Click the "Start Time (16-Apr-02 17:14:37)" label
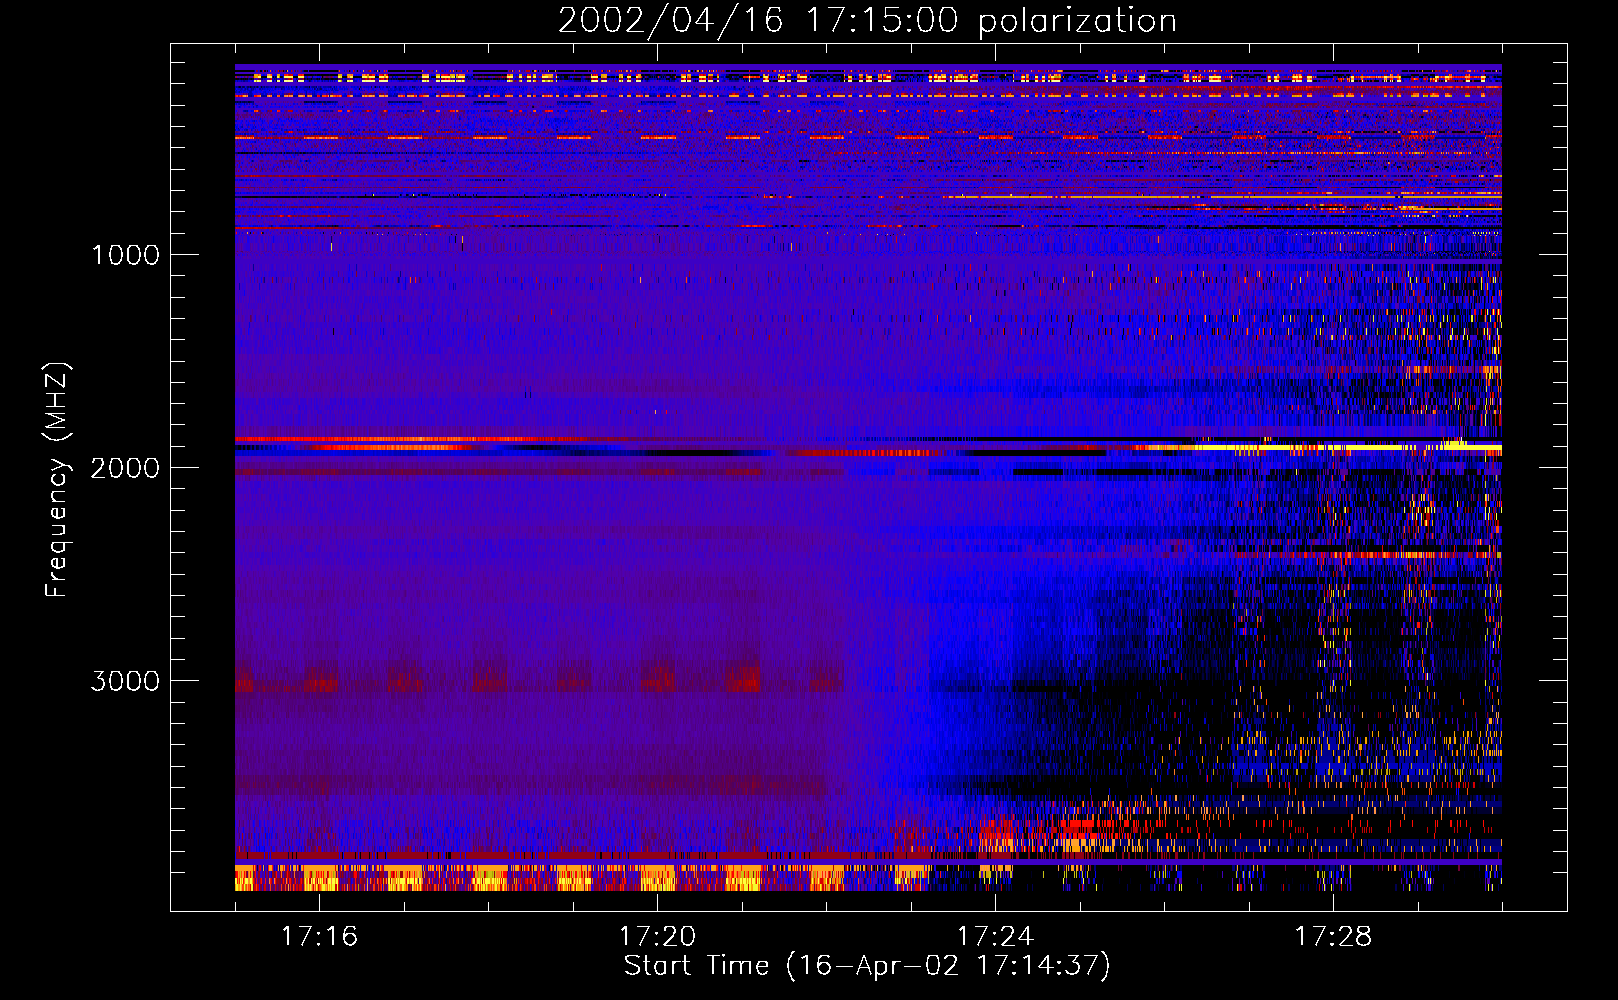 (x=867, y=966)
